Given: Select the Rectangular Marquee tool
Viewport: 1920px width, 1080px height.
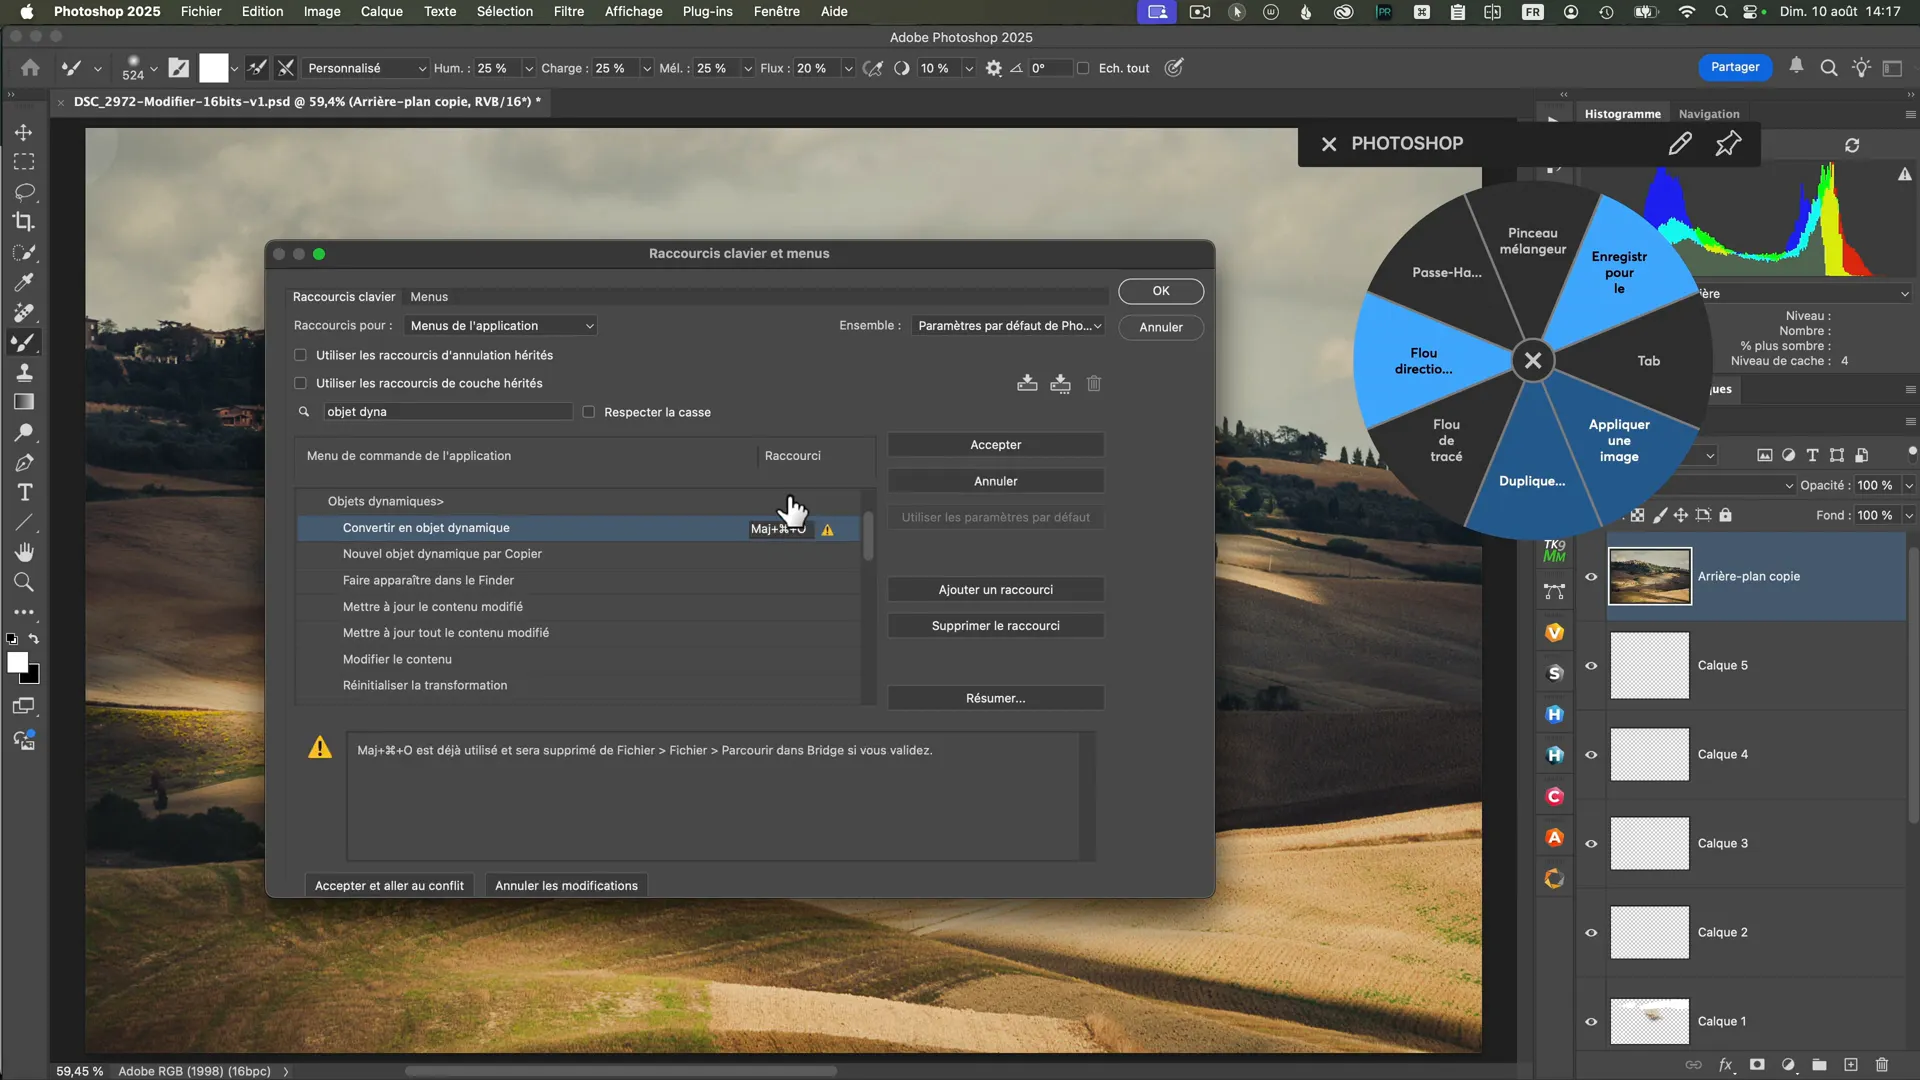Looking at the screenshot, I should pyautogui.click(x=24, y=162).
